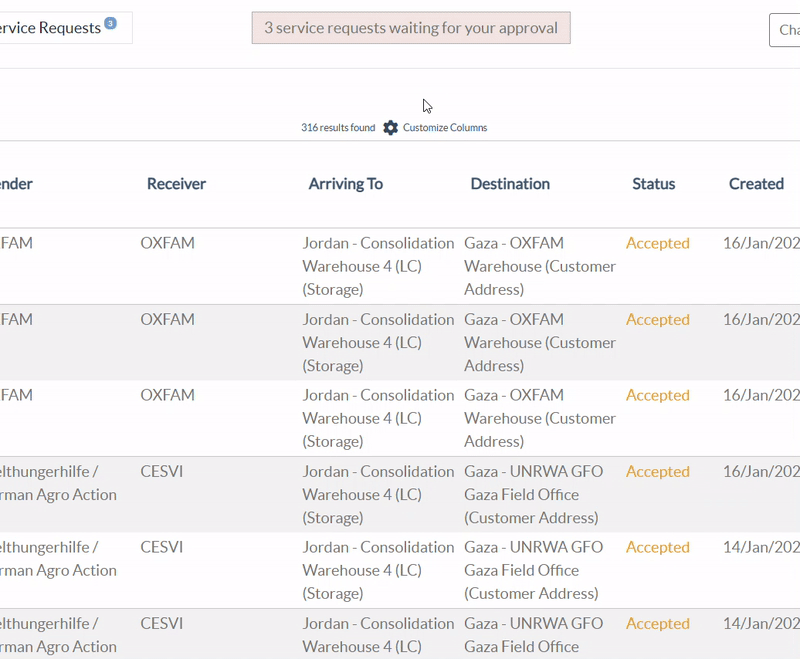Sort by the Created column header
The height and width of the screenshot is (659, 800).
click(x=756, y=184)
